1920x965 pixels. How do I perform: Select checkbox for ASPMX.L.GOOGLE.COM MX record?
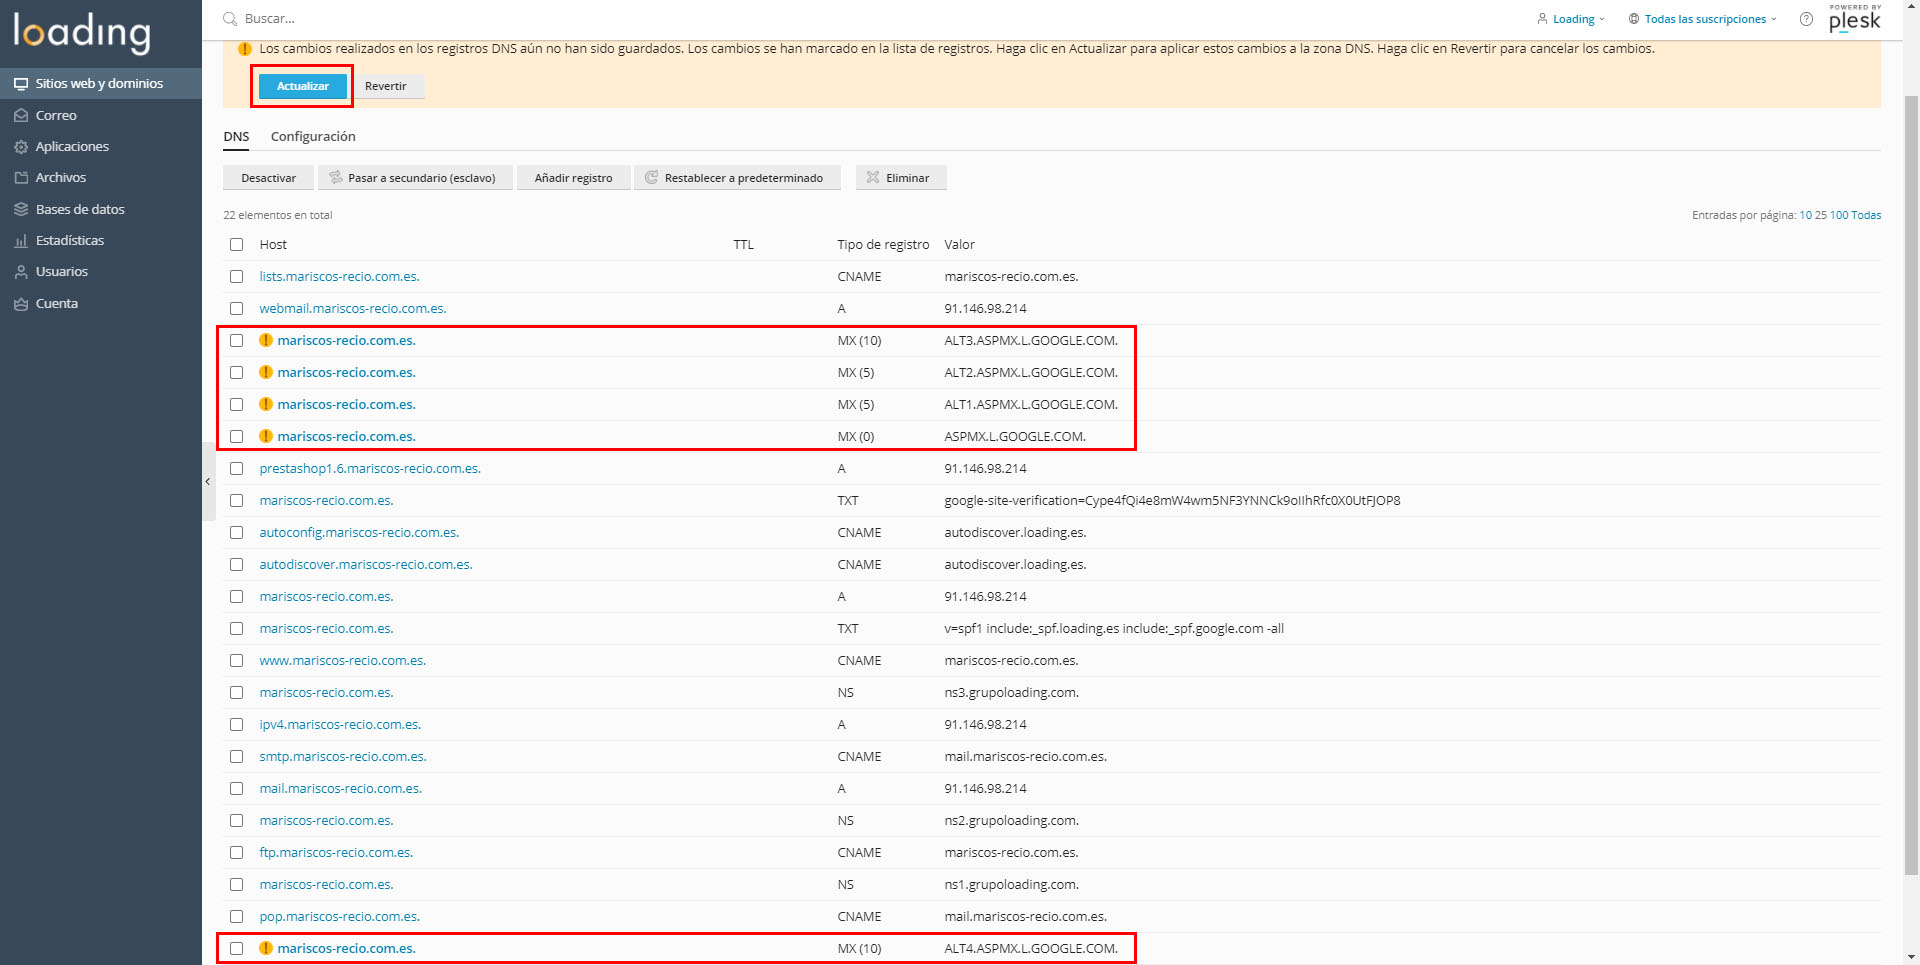(x=237, y=437)
